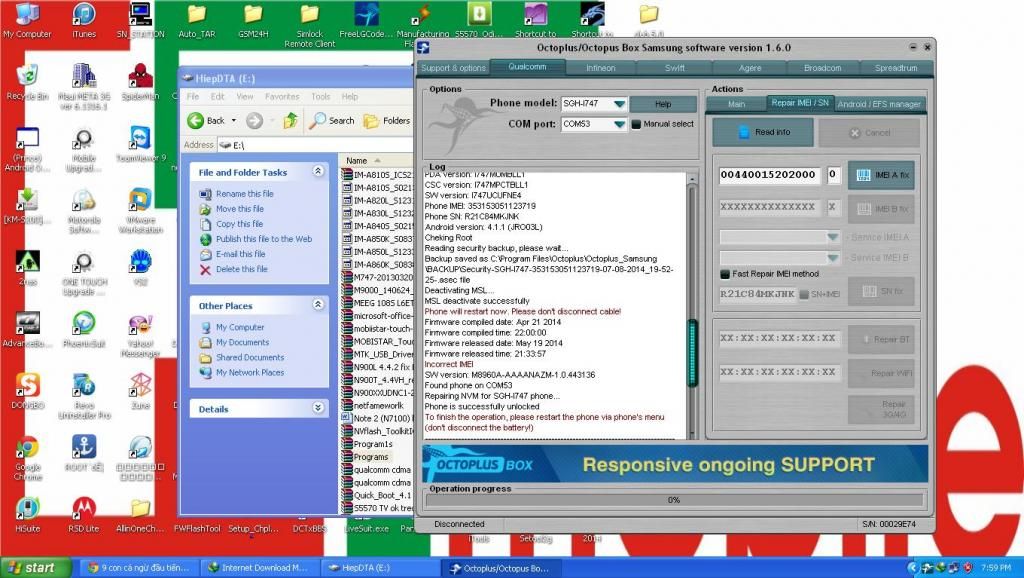This screenshot has height=578, width=1024.
Task: Click IMEI A fix button
Action: click(881, 175)
